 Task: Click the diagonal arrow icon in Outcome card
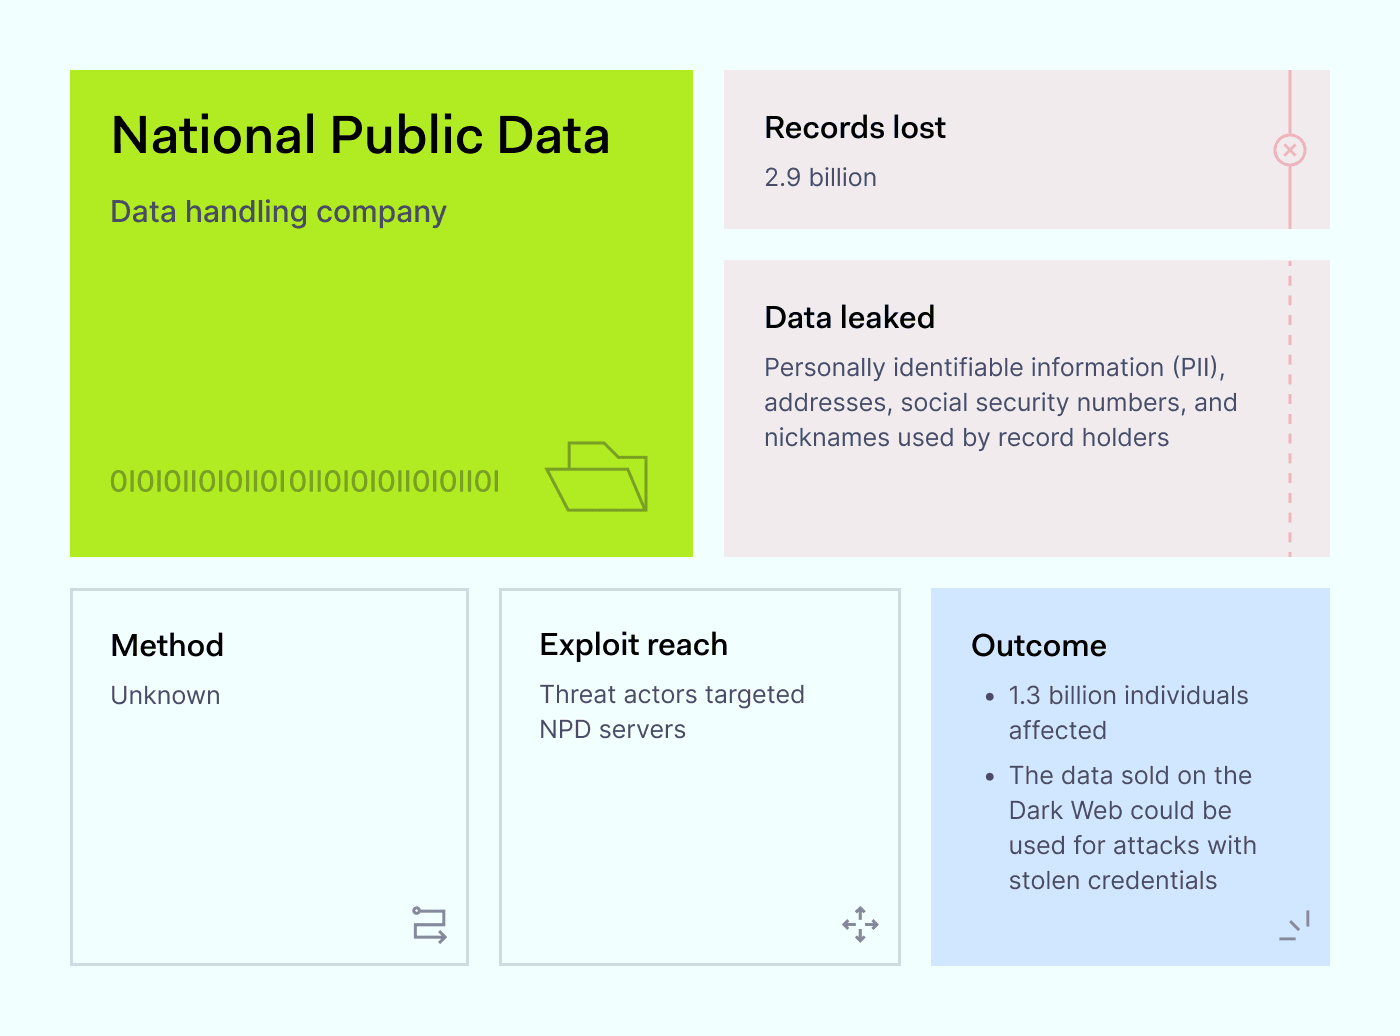click(x=1294, y=926)
